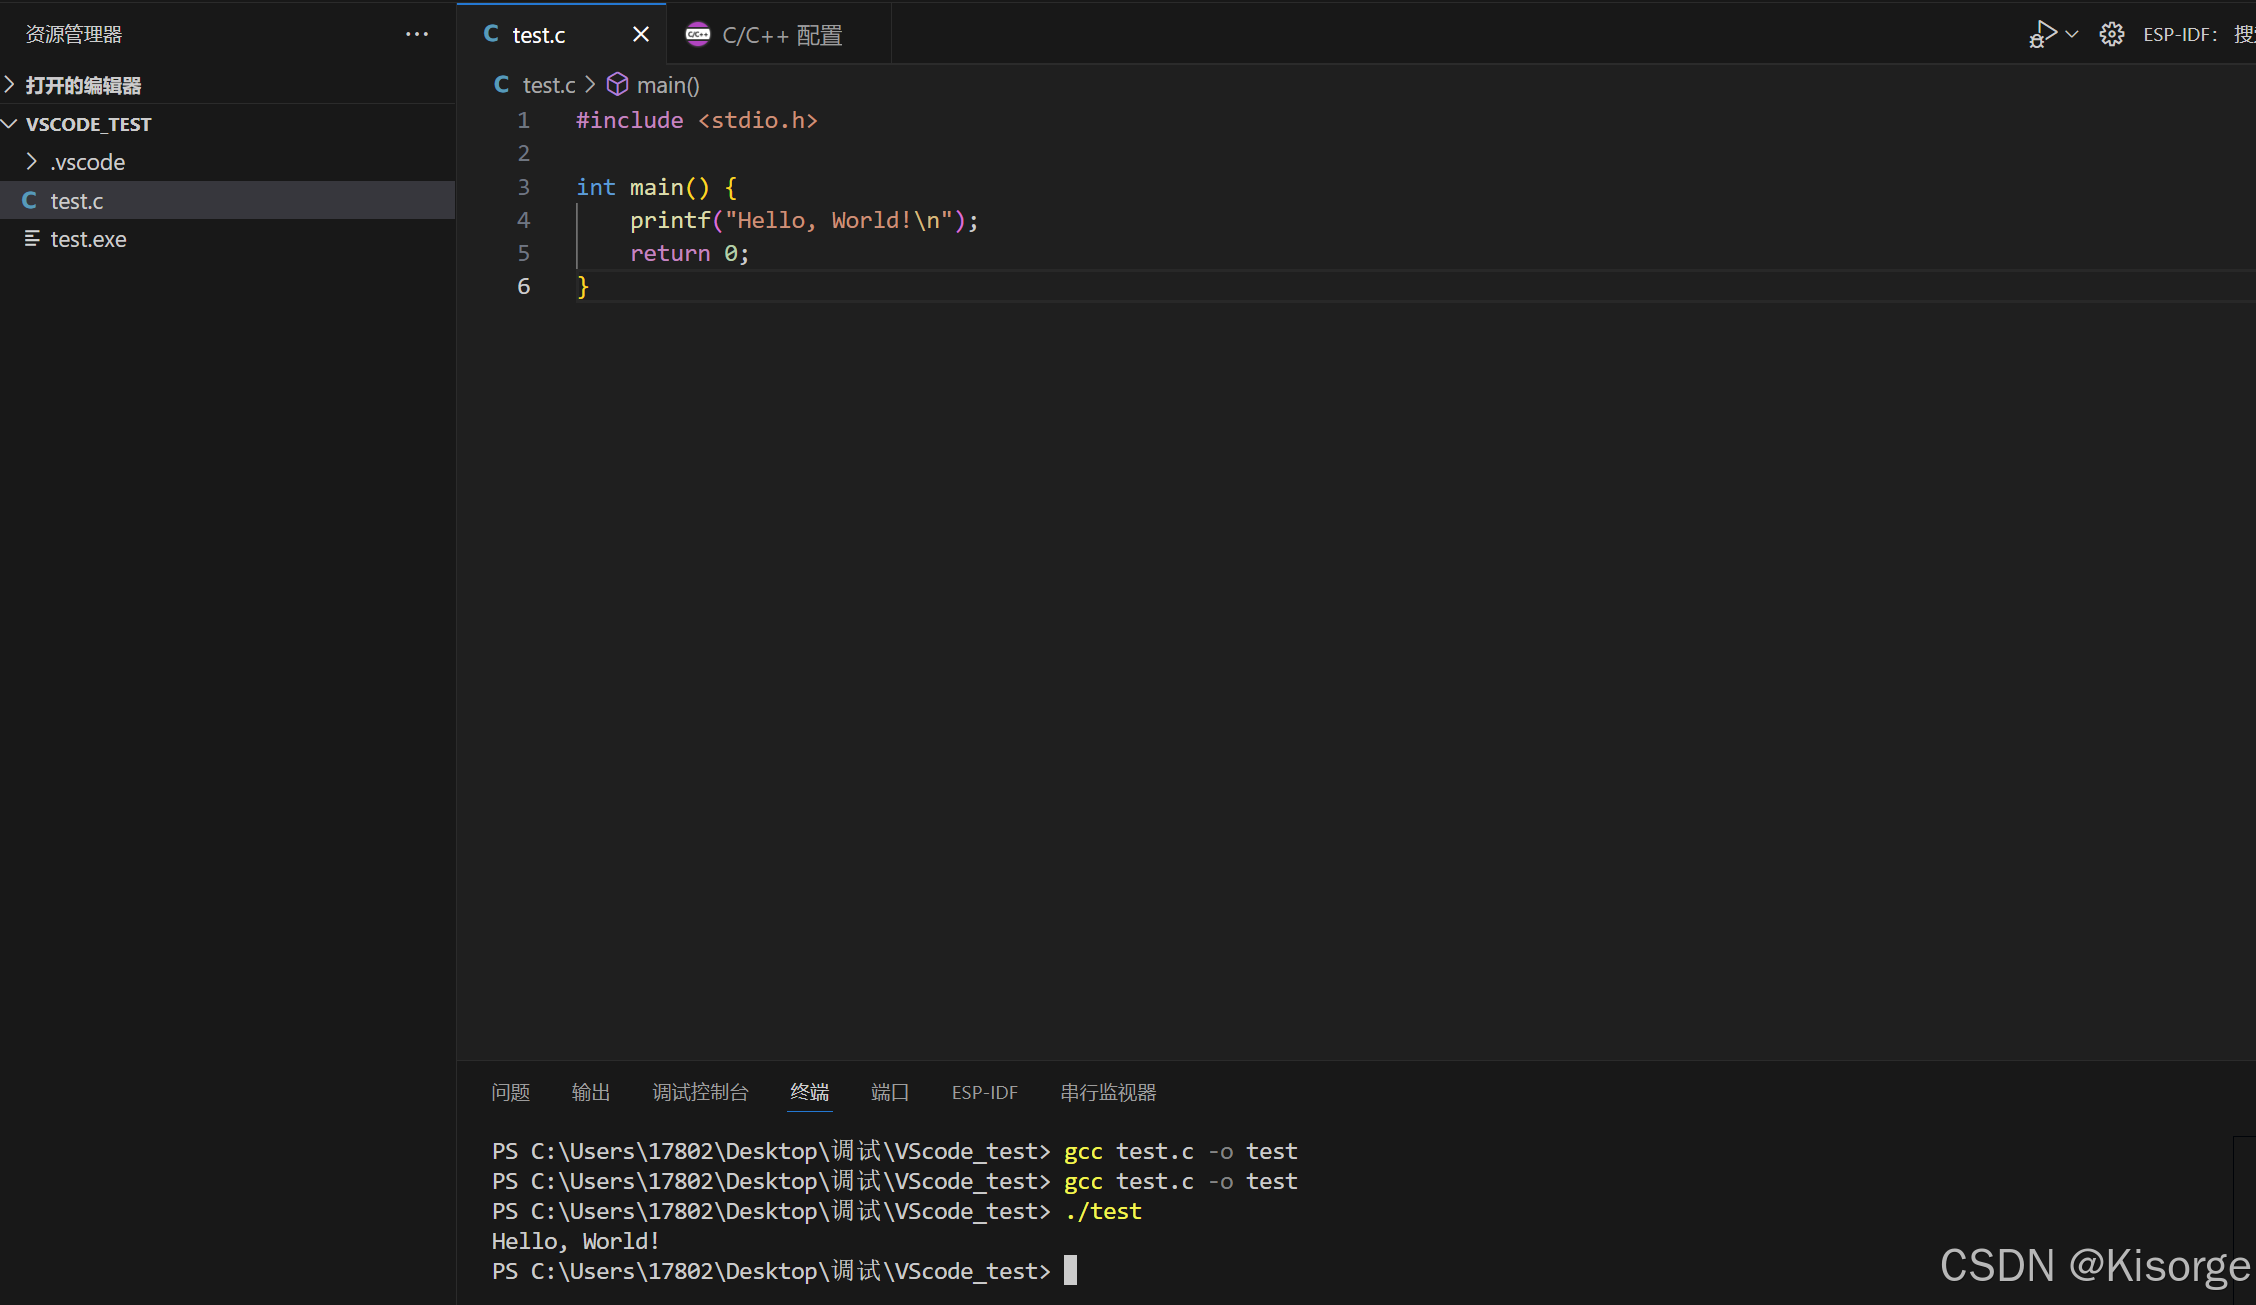Open the 端口 panel tab

(890, 1092)
